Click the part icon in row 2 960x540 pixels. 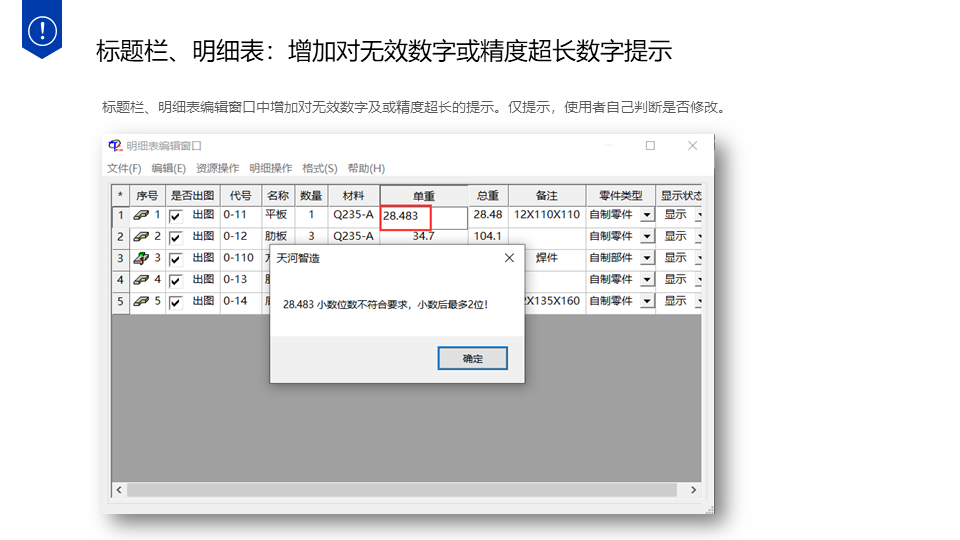[141, 236]
